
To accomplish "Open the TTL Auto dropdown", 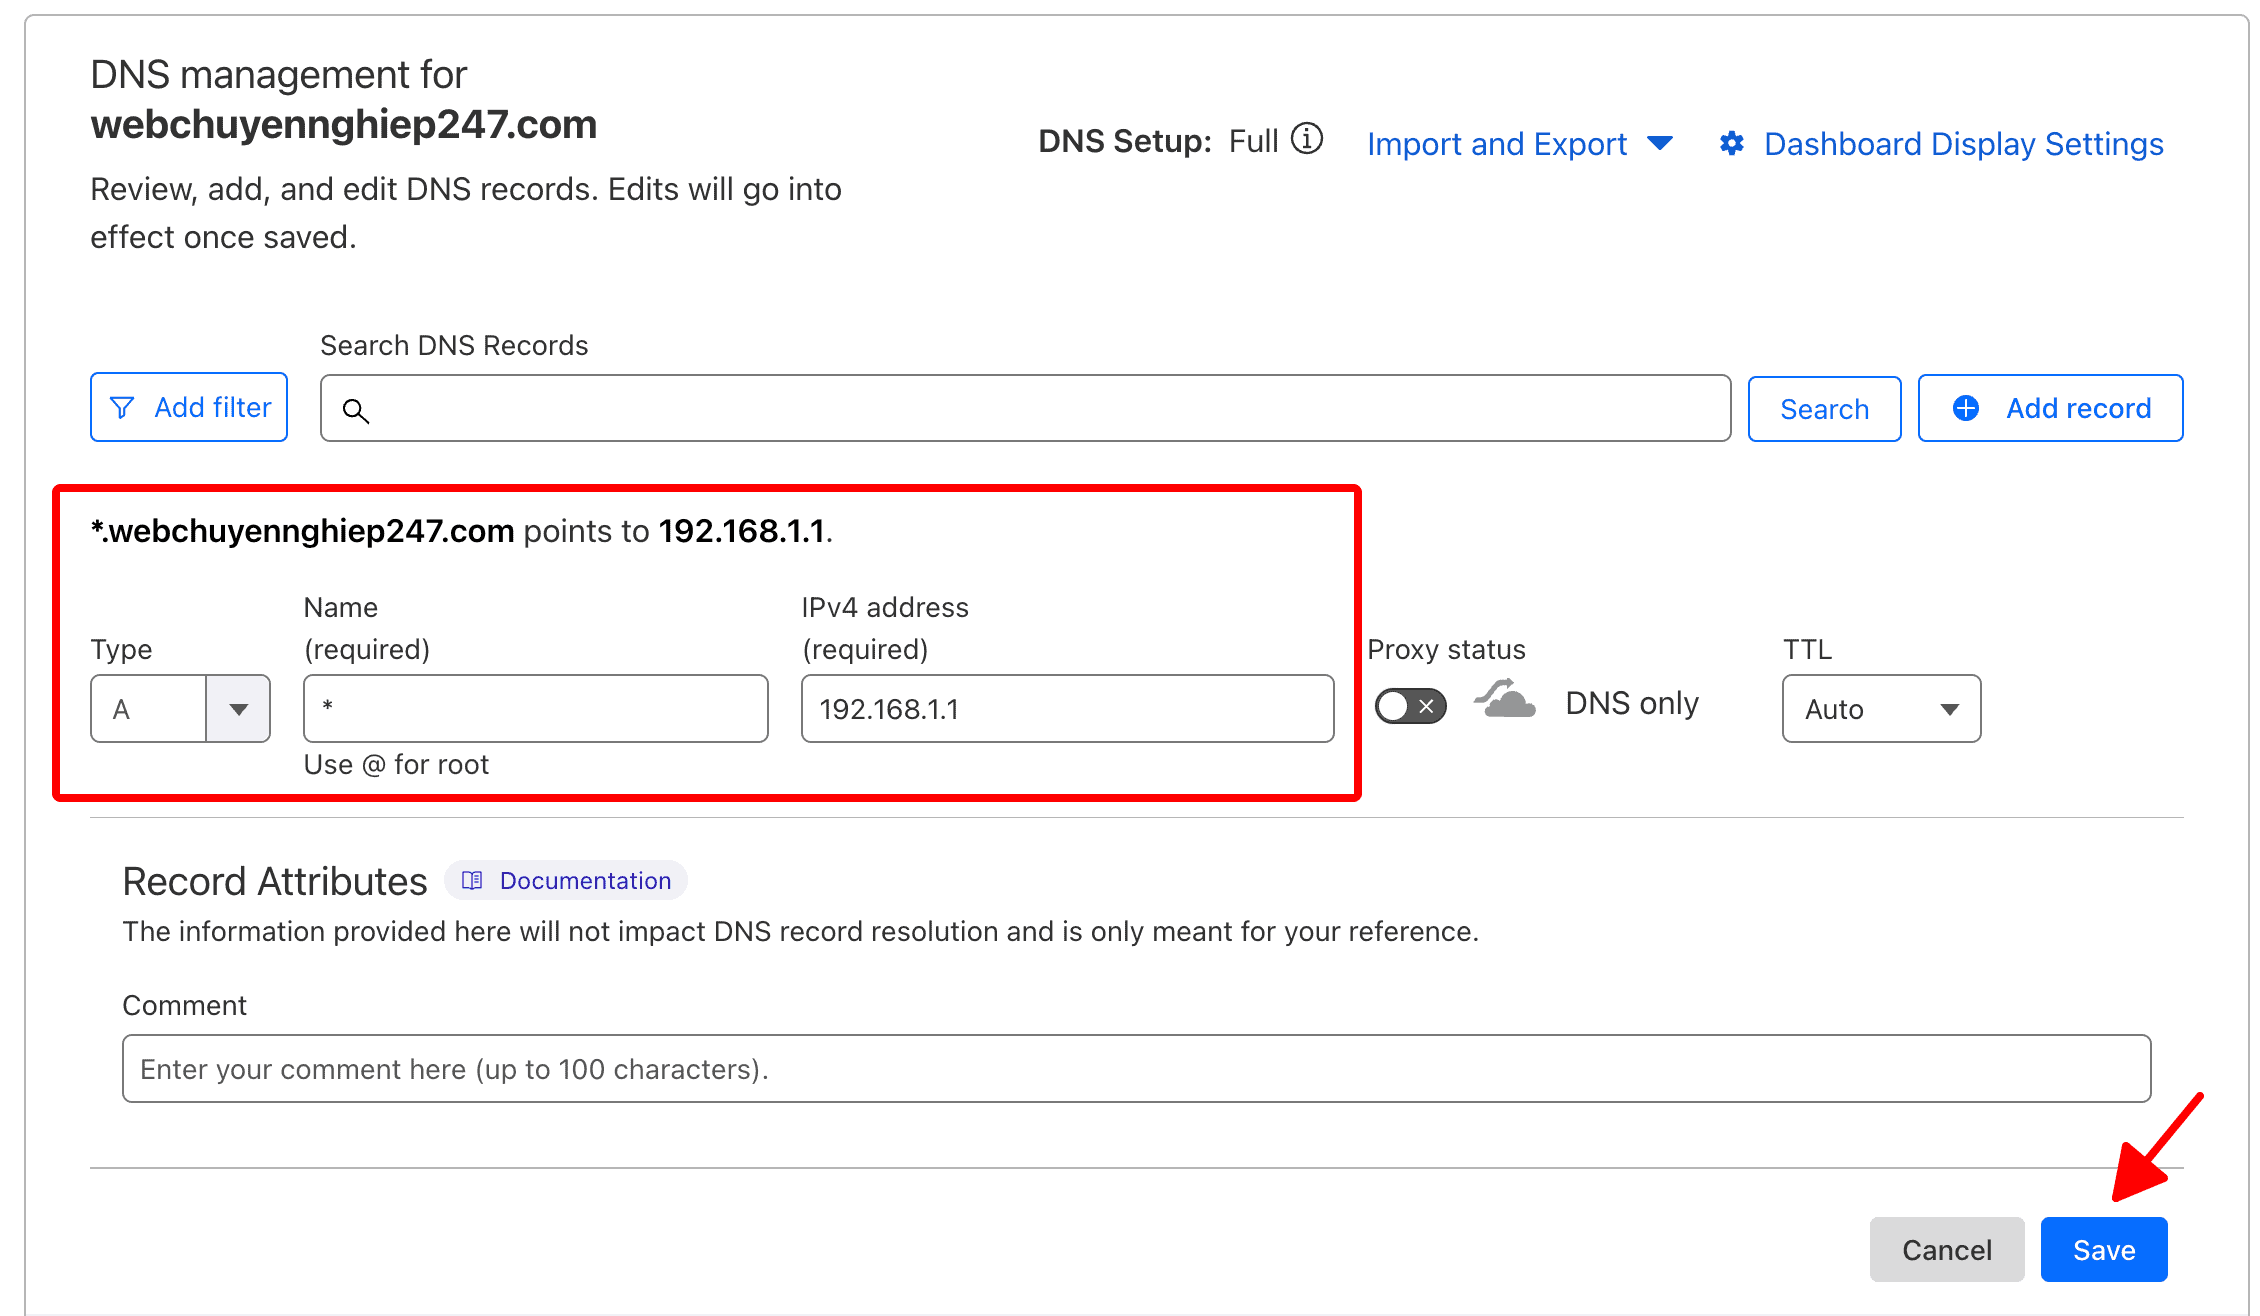I will point(1881,708).
